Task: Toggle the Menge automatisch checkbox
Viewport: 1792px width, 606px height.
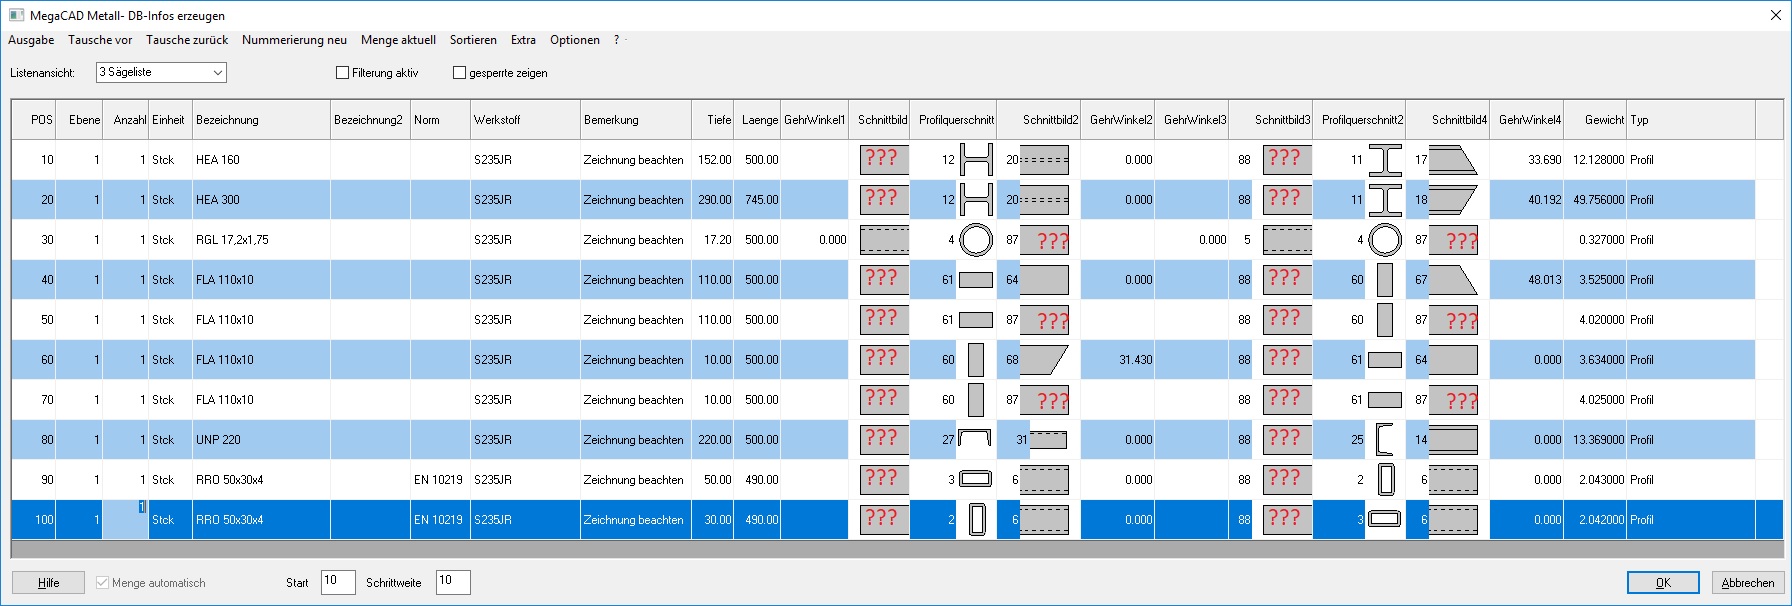Action: click(x=102, y=582)
